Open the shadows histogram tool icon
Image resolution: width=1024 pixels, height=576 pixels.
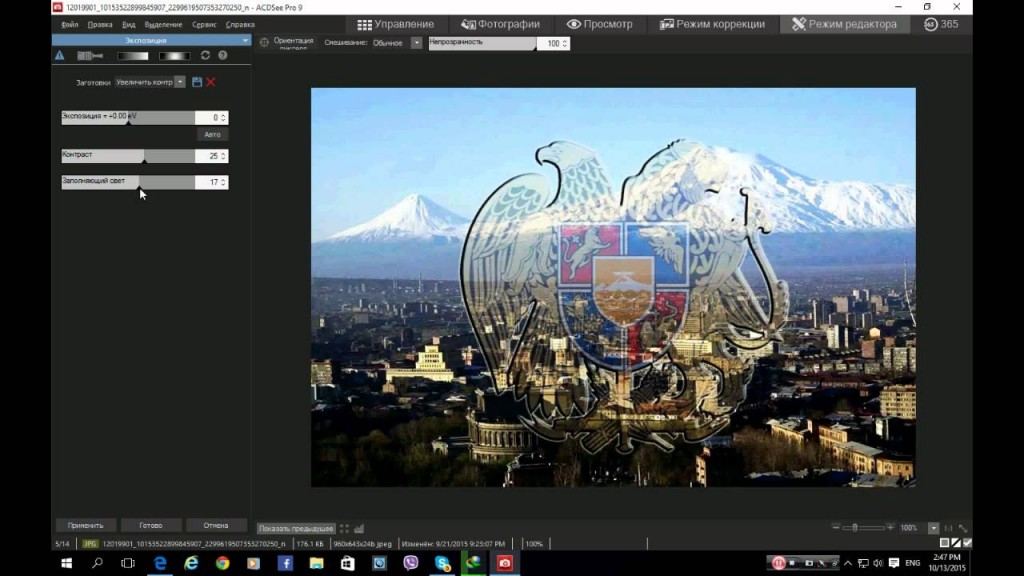coord(89,55)
